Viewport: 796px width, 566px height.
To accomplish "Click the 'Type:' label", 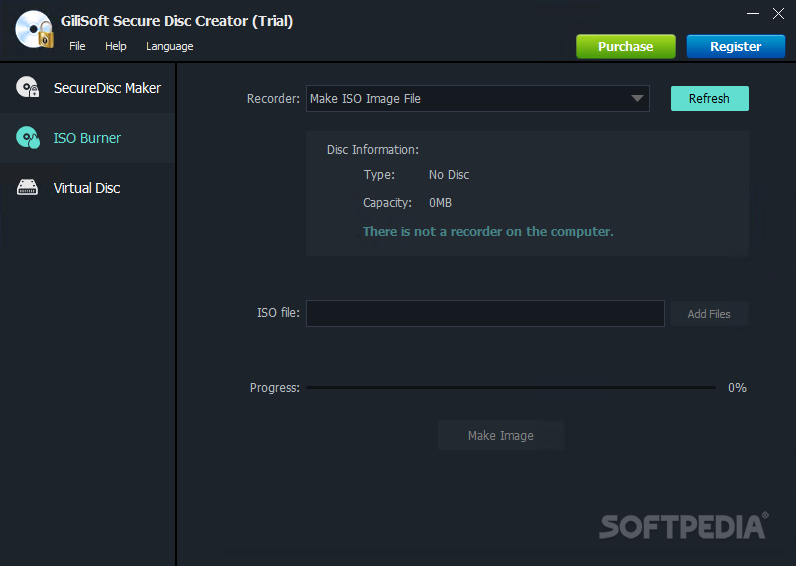I will [x=379, y=175].
